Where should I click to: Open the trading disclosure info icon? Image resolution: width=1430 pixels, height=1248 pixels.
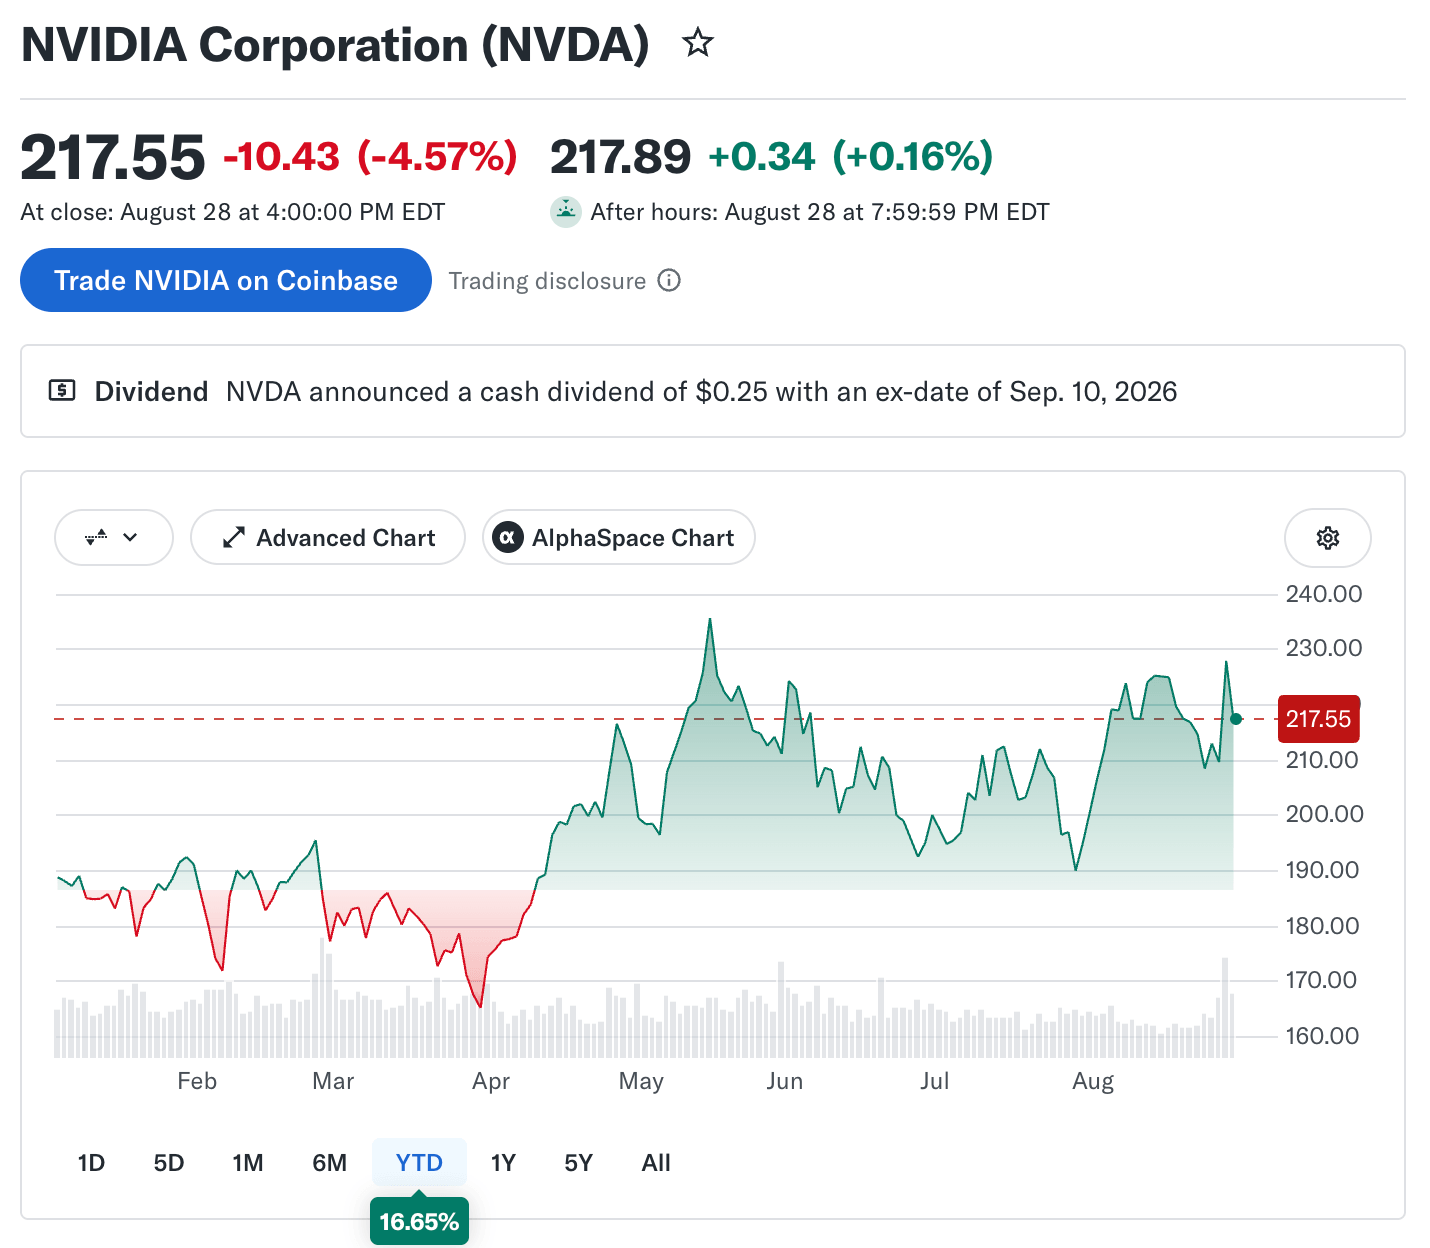(x=669, y=281)
